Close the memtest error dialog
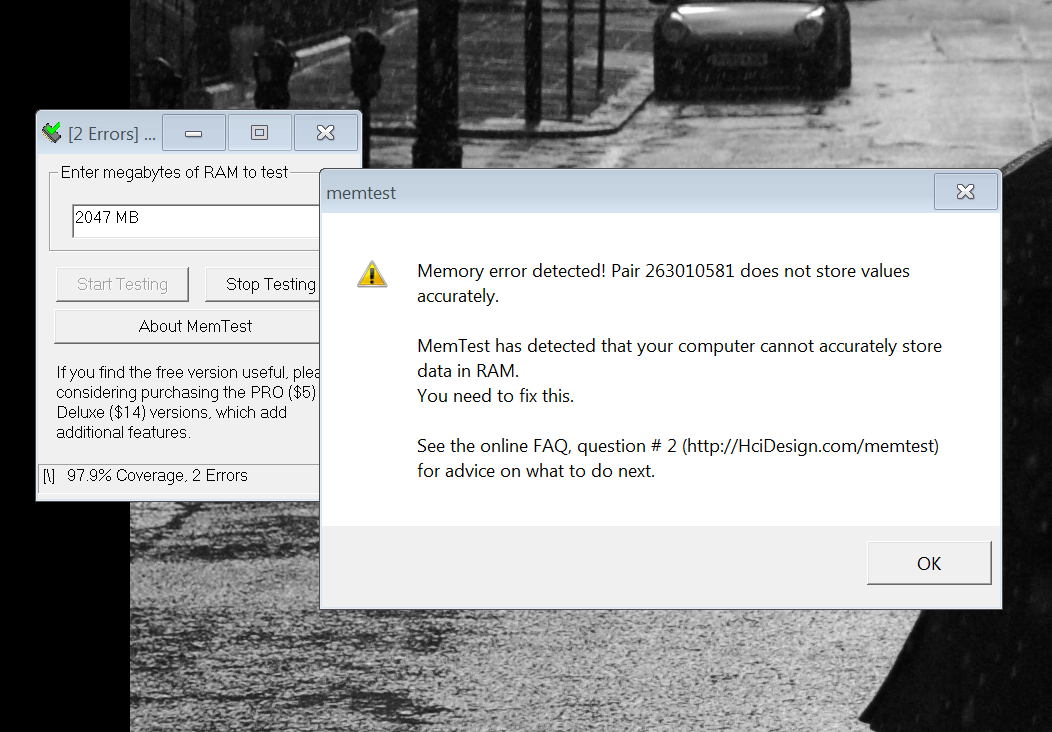The width and height of the screenshot is (1052, 732). click(x=965, y=192)
